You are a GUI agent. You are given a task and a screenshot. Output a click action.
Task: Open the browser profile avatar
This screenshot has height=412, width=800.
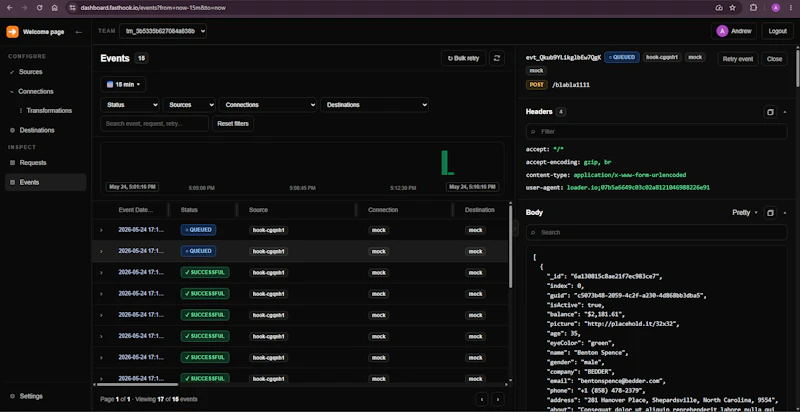click(776, 8)
